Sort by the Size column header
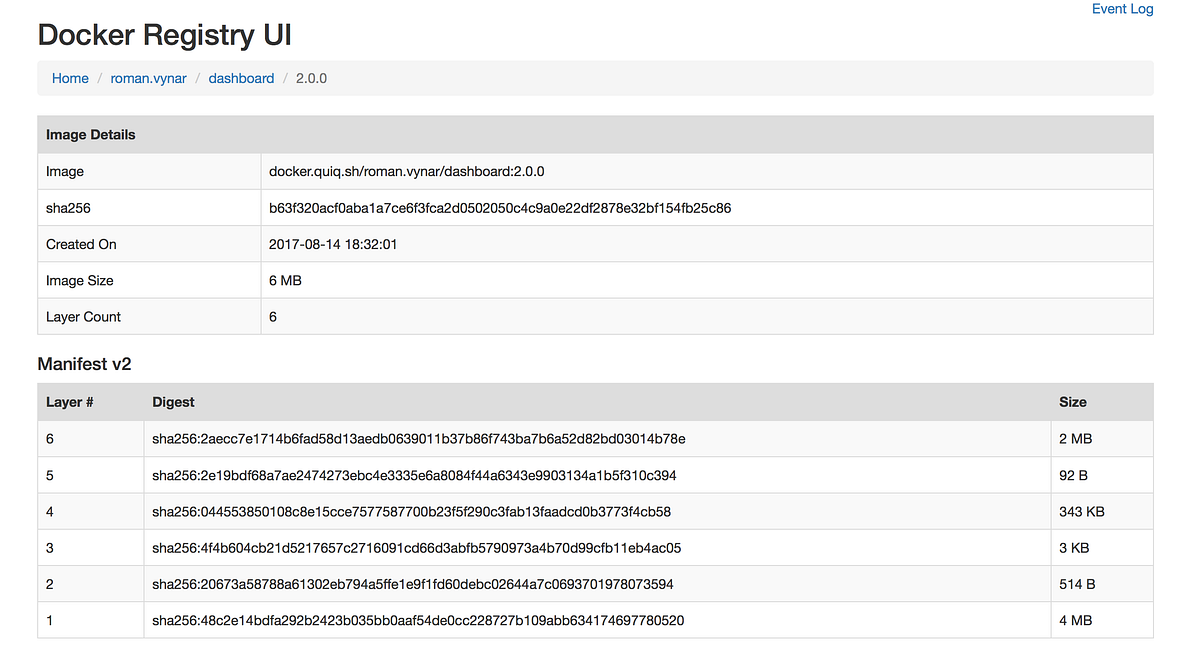Screen dimensions: 1200x650 coord(1073,401)
